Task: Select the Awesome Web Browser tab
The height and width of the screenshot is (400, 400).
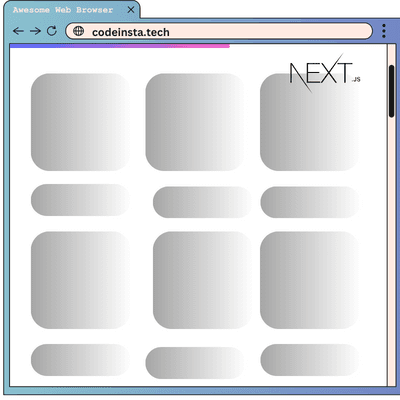Action: (x=72, y=10)
